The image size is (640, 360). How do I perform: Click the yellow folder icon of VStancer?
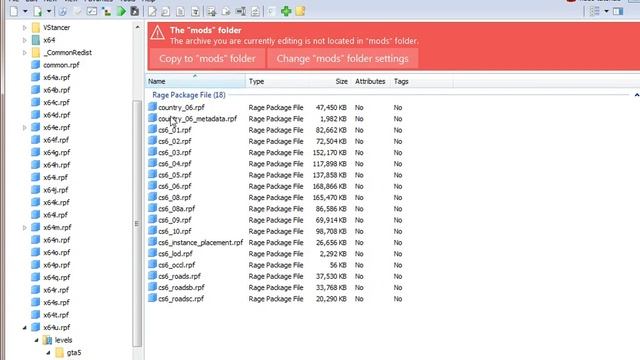[36, 27]
